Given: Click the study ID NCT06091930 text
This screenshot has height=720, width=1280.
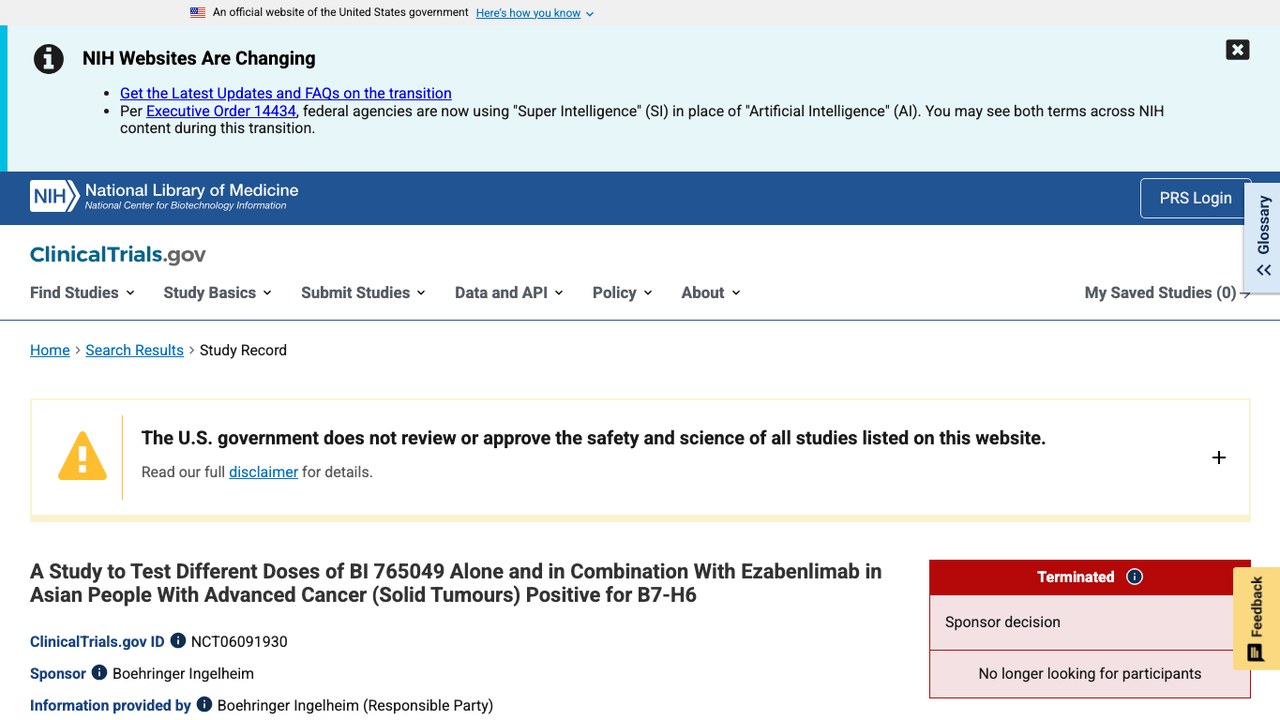Looking at the screenshot, I should click(239, 641).
